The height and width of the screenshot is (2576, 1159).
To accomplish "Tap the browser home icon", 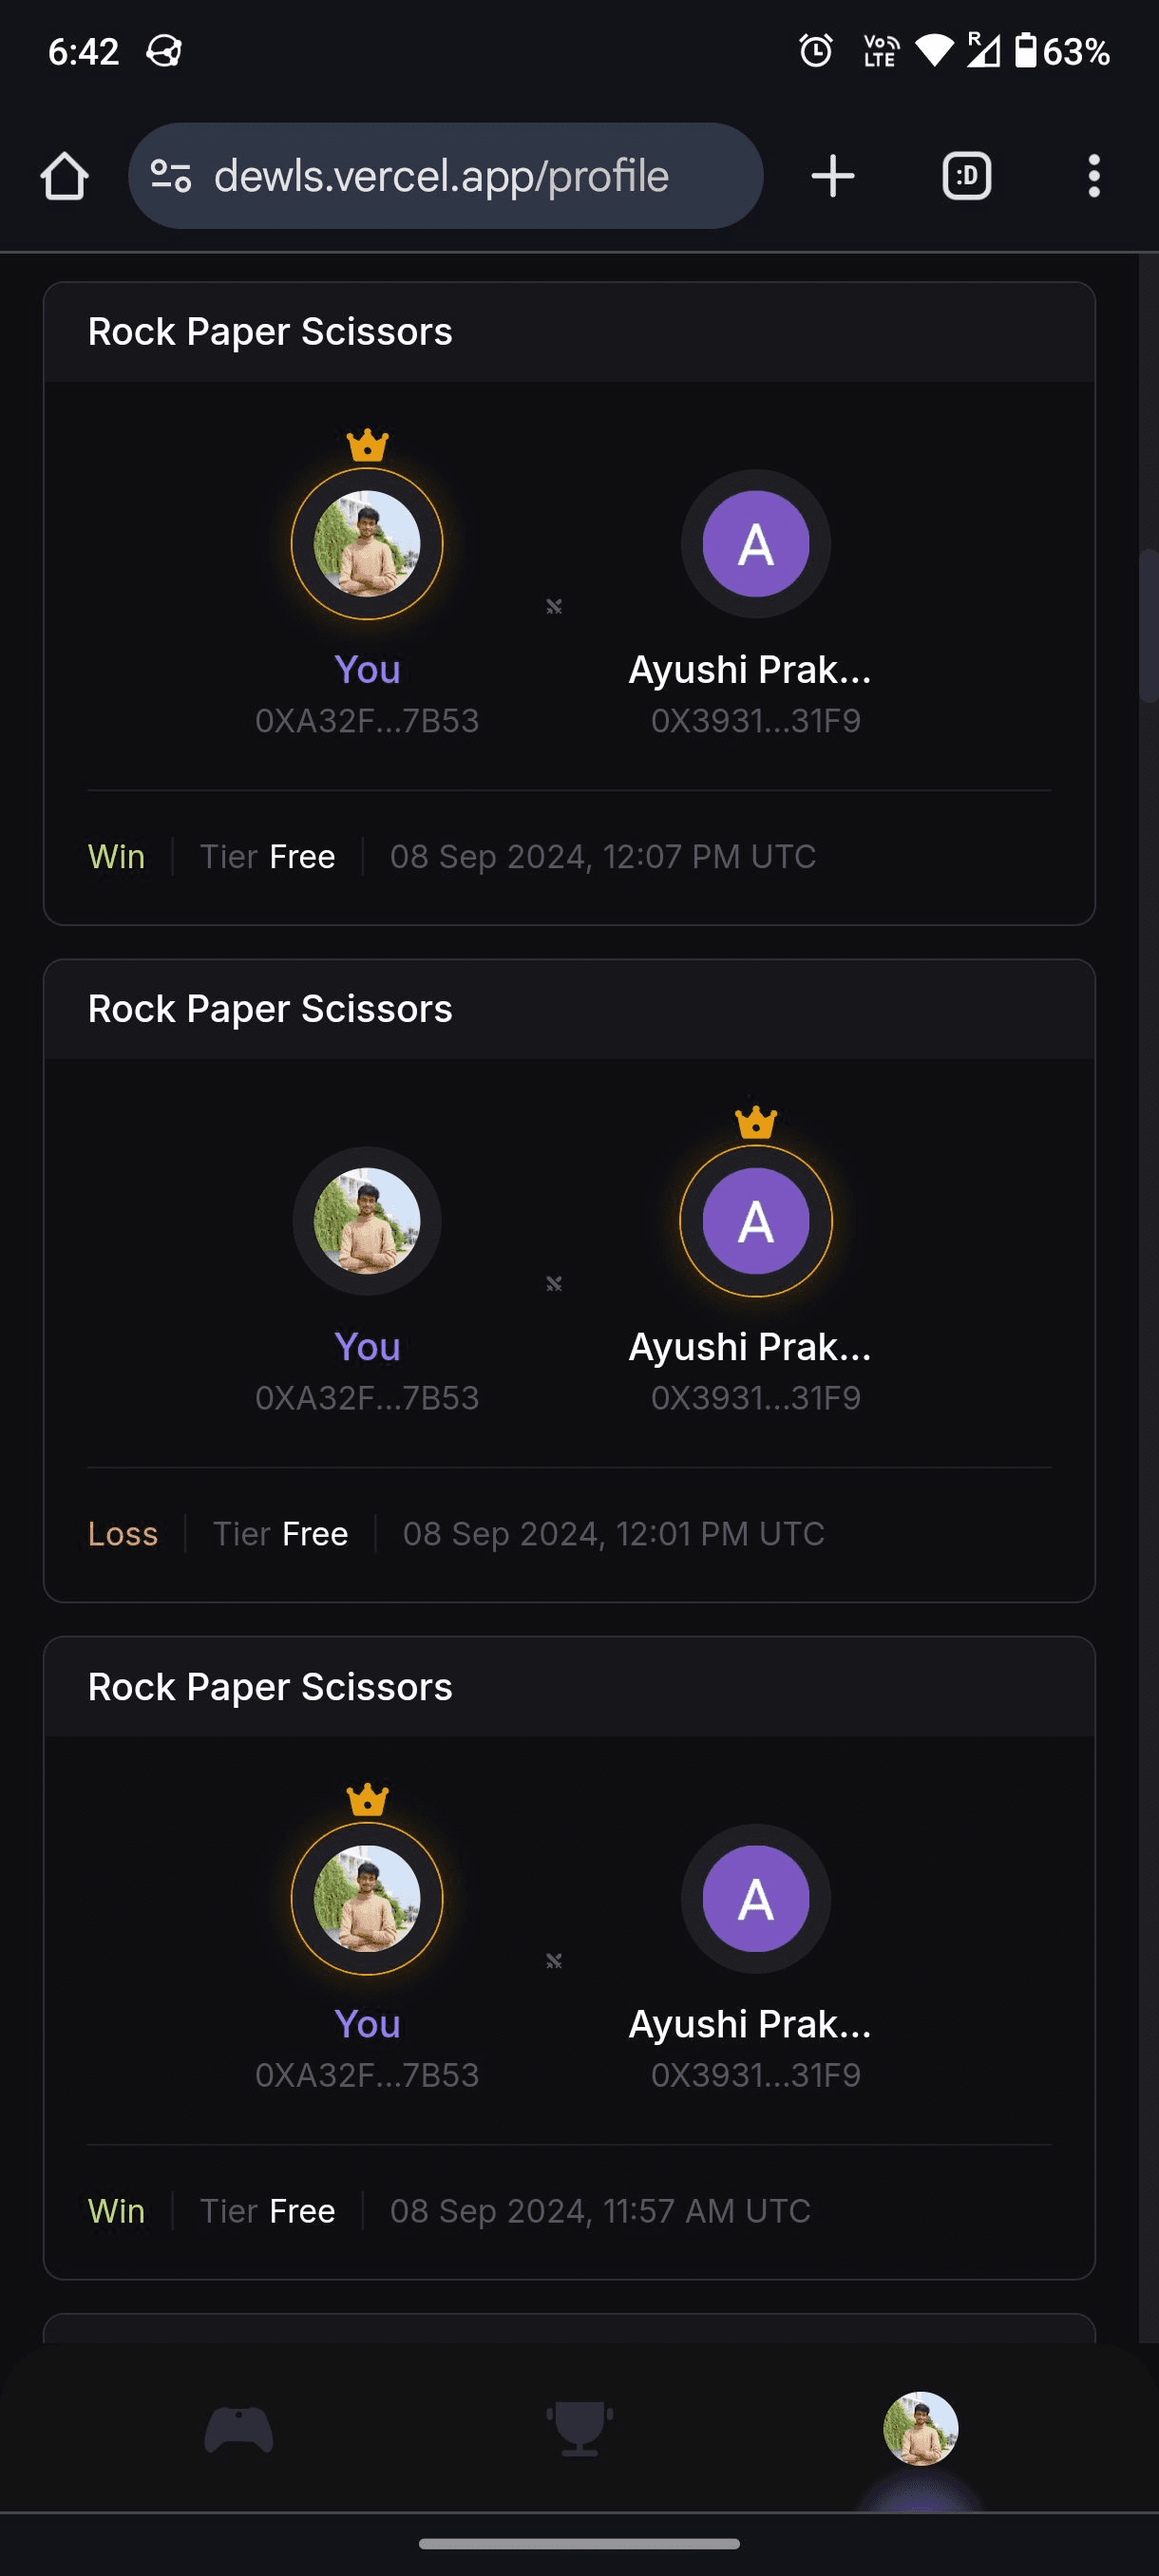I will (x=65, y=176).
